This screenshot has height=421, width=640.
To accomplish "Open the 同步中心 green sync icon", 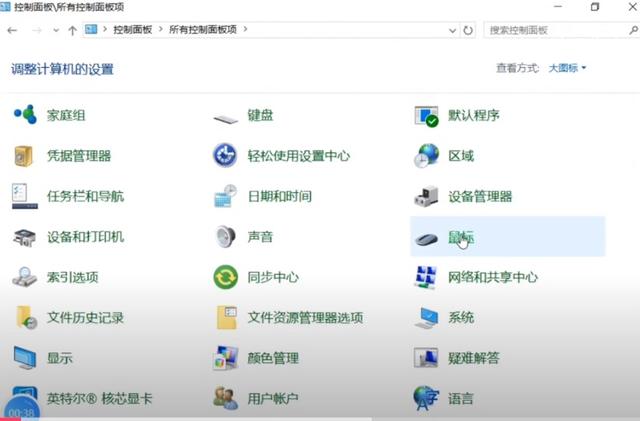I will pos(225,277).
